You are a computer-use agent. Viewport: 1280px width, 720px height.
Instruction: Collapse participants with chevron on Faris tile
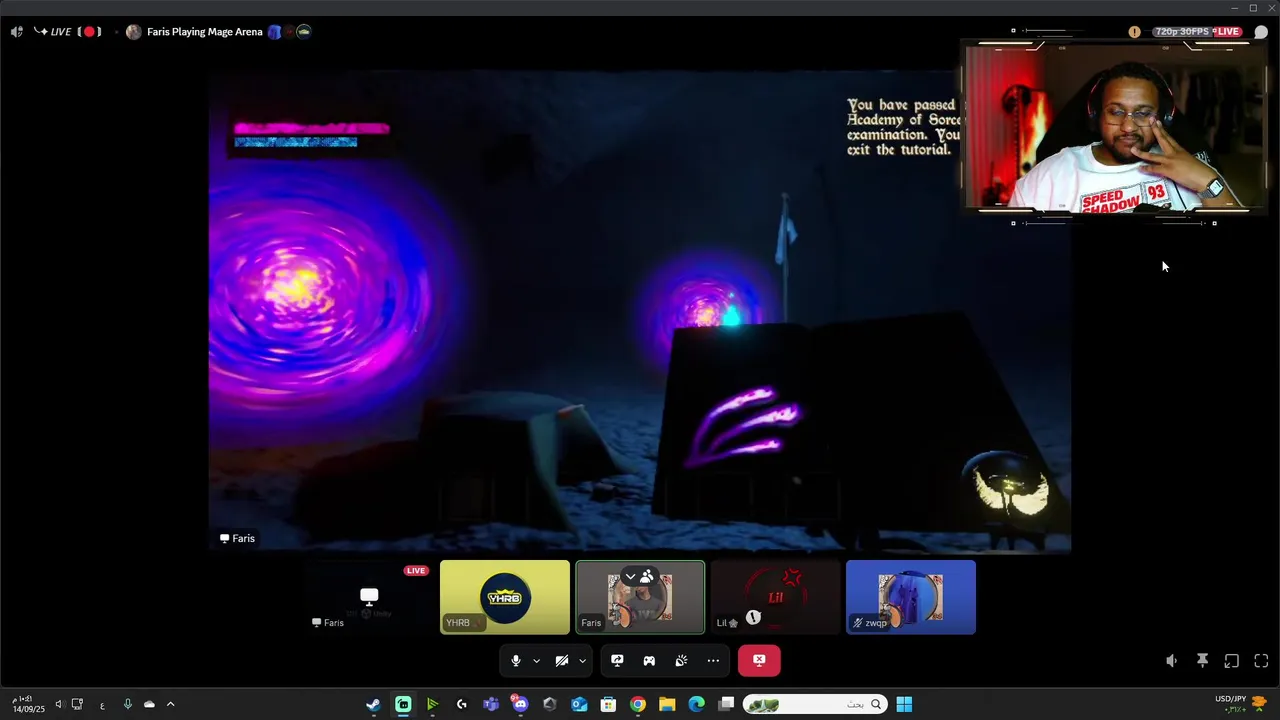click(x=630, y=577)
